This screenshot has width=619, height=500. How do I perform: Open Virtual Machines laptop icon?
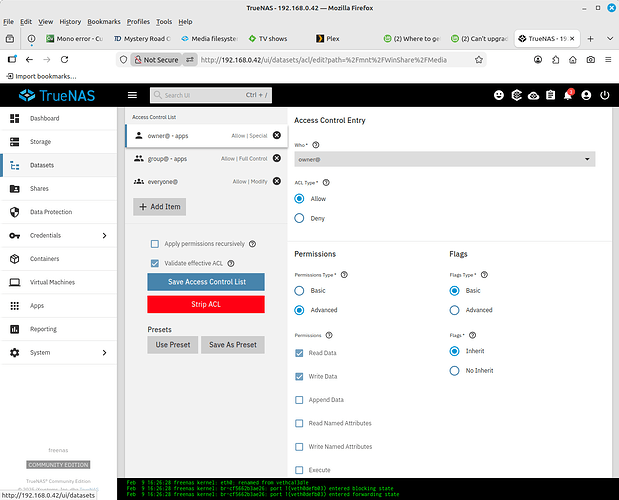[x=15, y=282]
